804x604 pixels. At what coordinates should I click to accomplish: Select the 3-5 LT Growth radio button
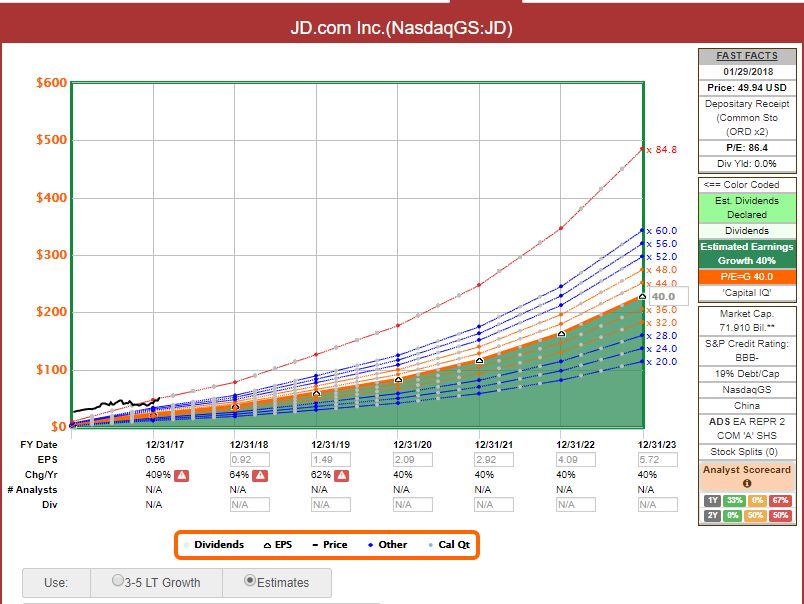click(x=116, y=581)
